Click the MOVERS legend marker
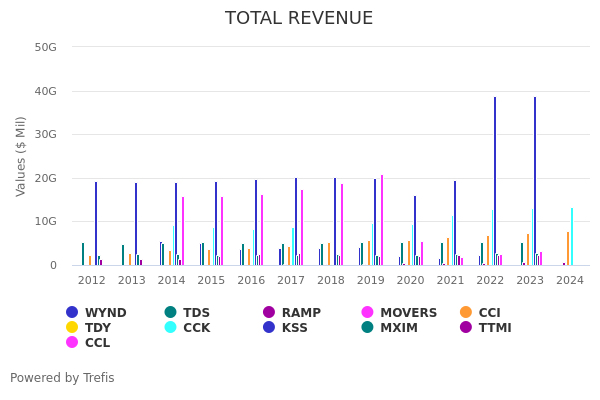The width and height of the screenshot is (600, 400). point(368,313)
